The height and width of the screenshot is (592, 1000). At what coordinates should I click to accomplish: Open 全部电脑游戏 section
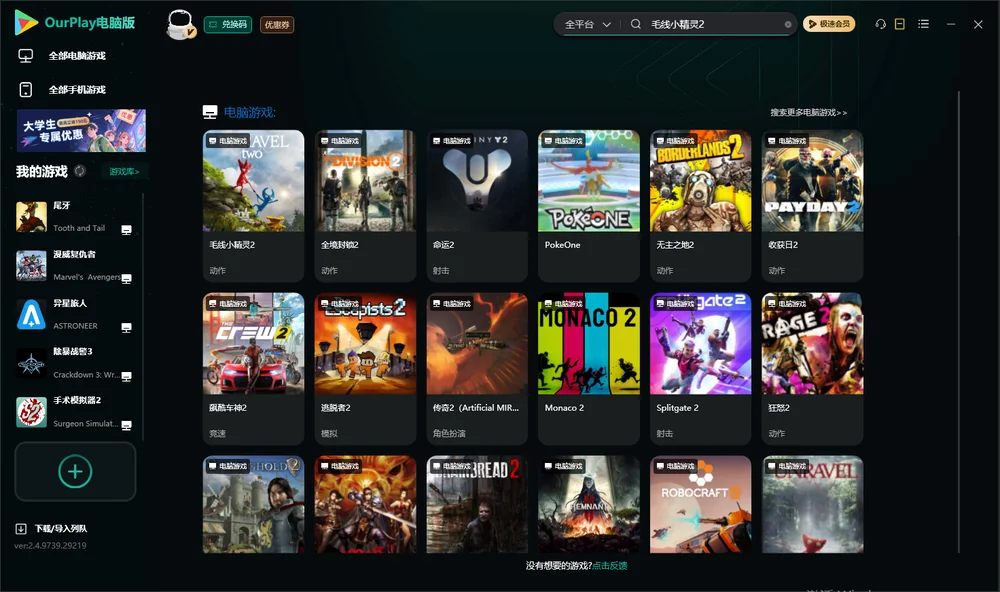tap(78, 56)
